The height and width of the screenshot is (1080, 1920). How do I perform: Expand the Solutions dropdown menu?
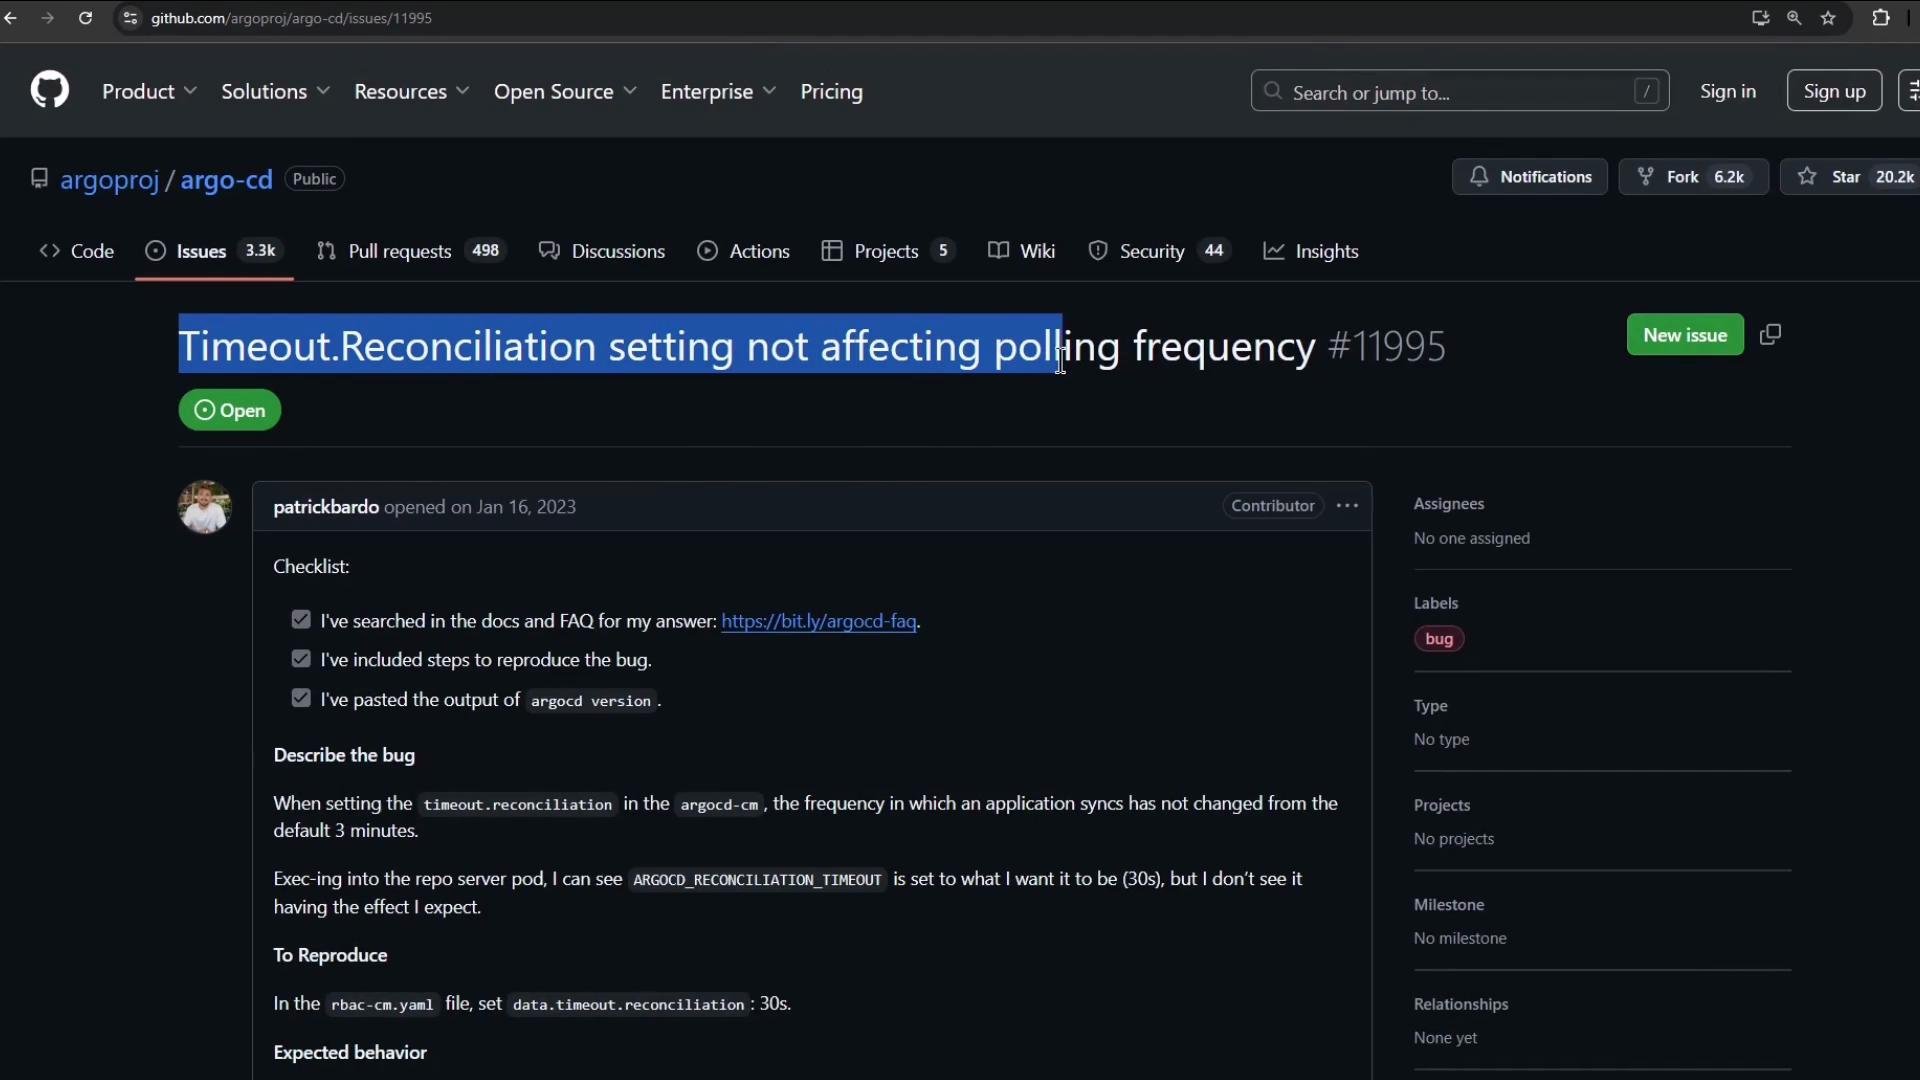click(275, 91)
